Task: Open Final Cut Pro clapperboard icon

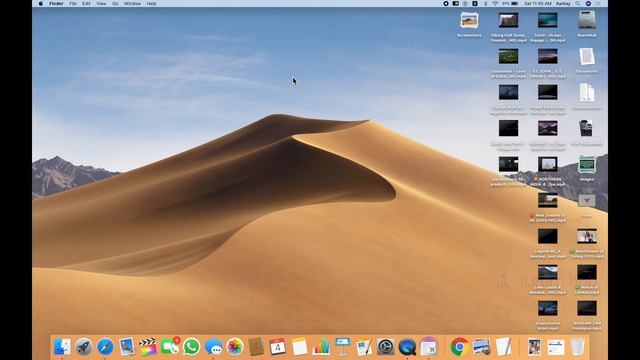Action: click(148, 347)
